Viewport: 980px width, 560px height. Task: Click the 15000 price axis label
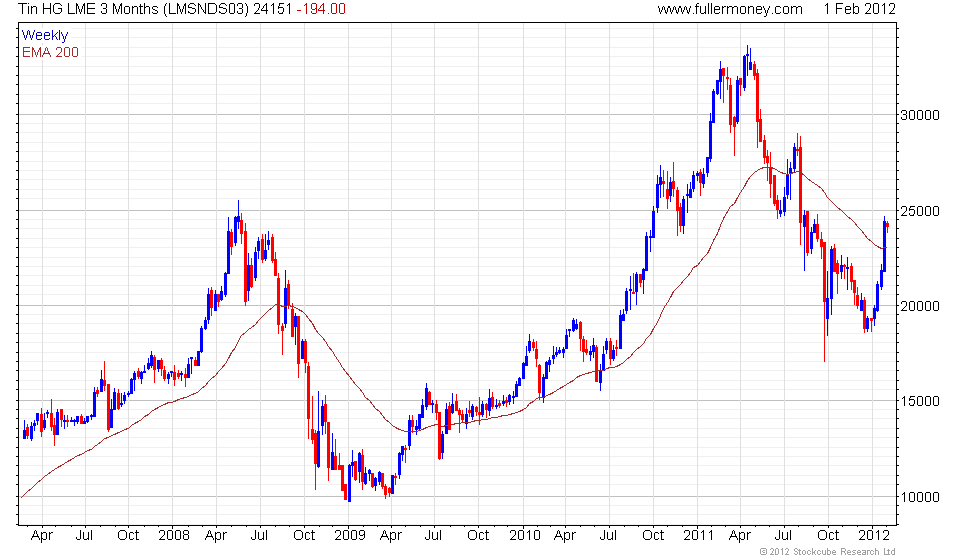(x=919, y=401)
